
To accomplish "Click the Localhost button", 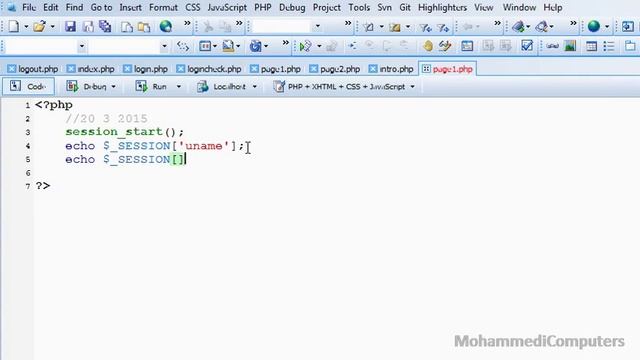I will pyautogui.click(x=222, y=87).
